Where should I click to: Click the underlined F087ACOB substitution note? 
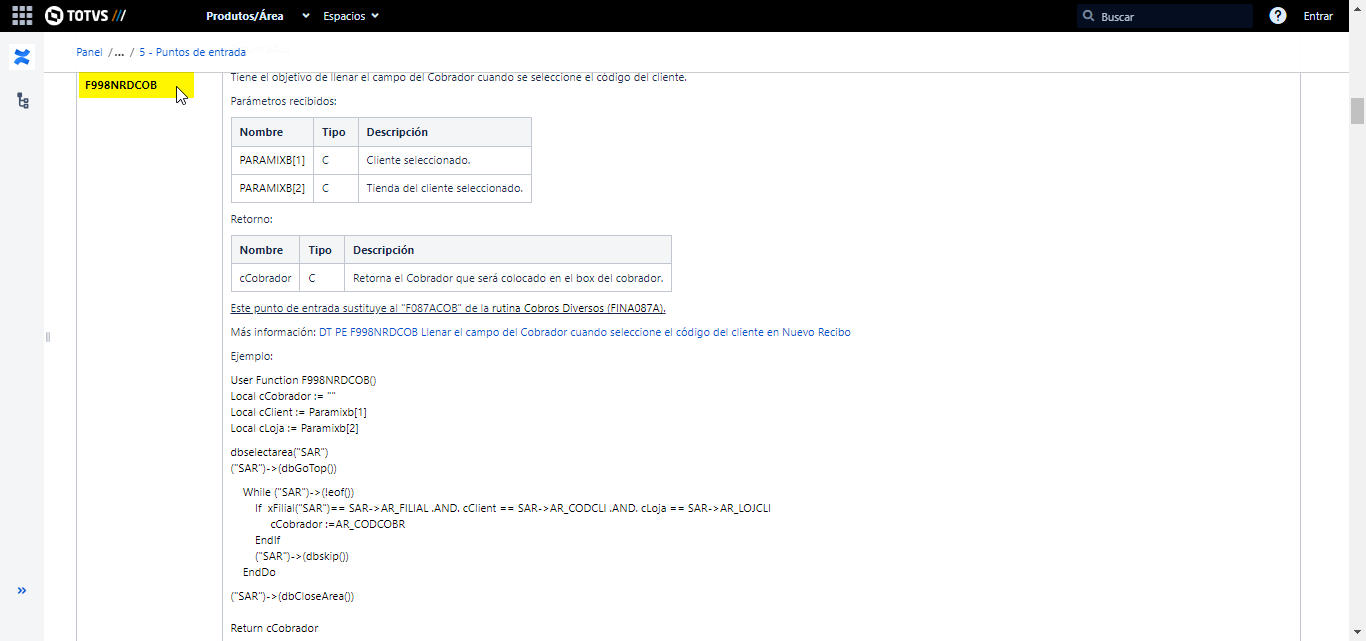pyautogui.click(x=448, y=308)
